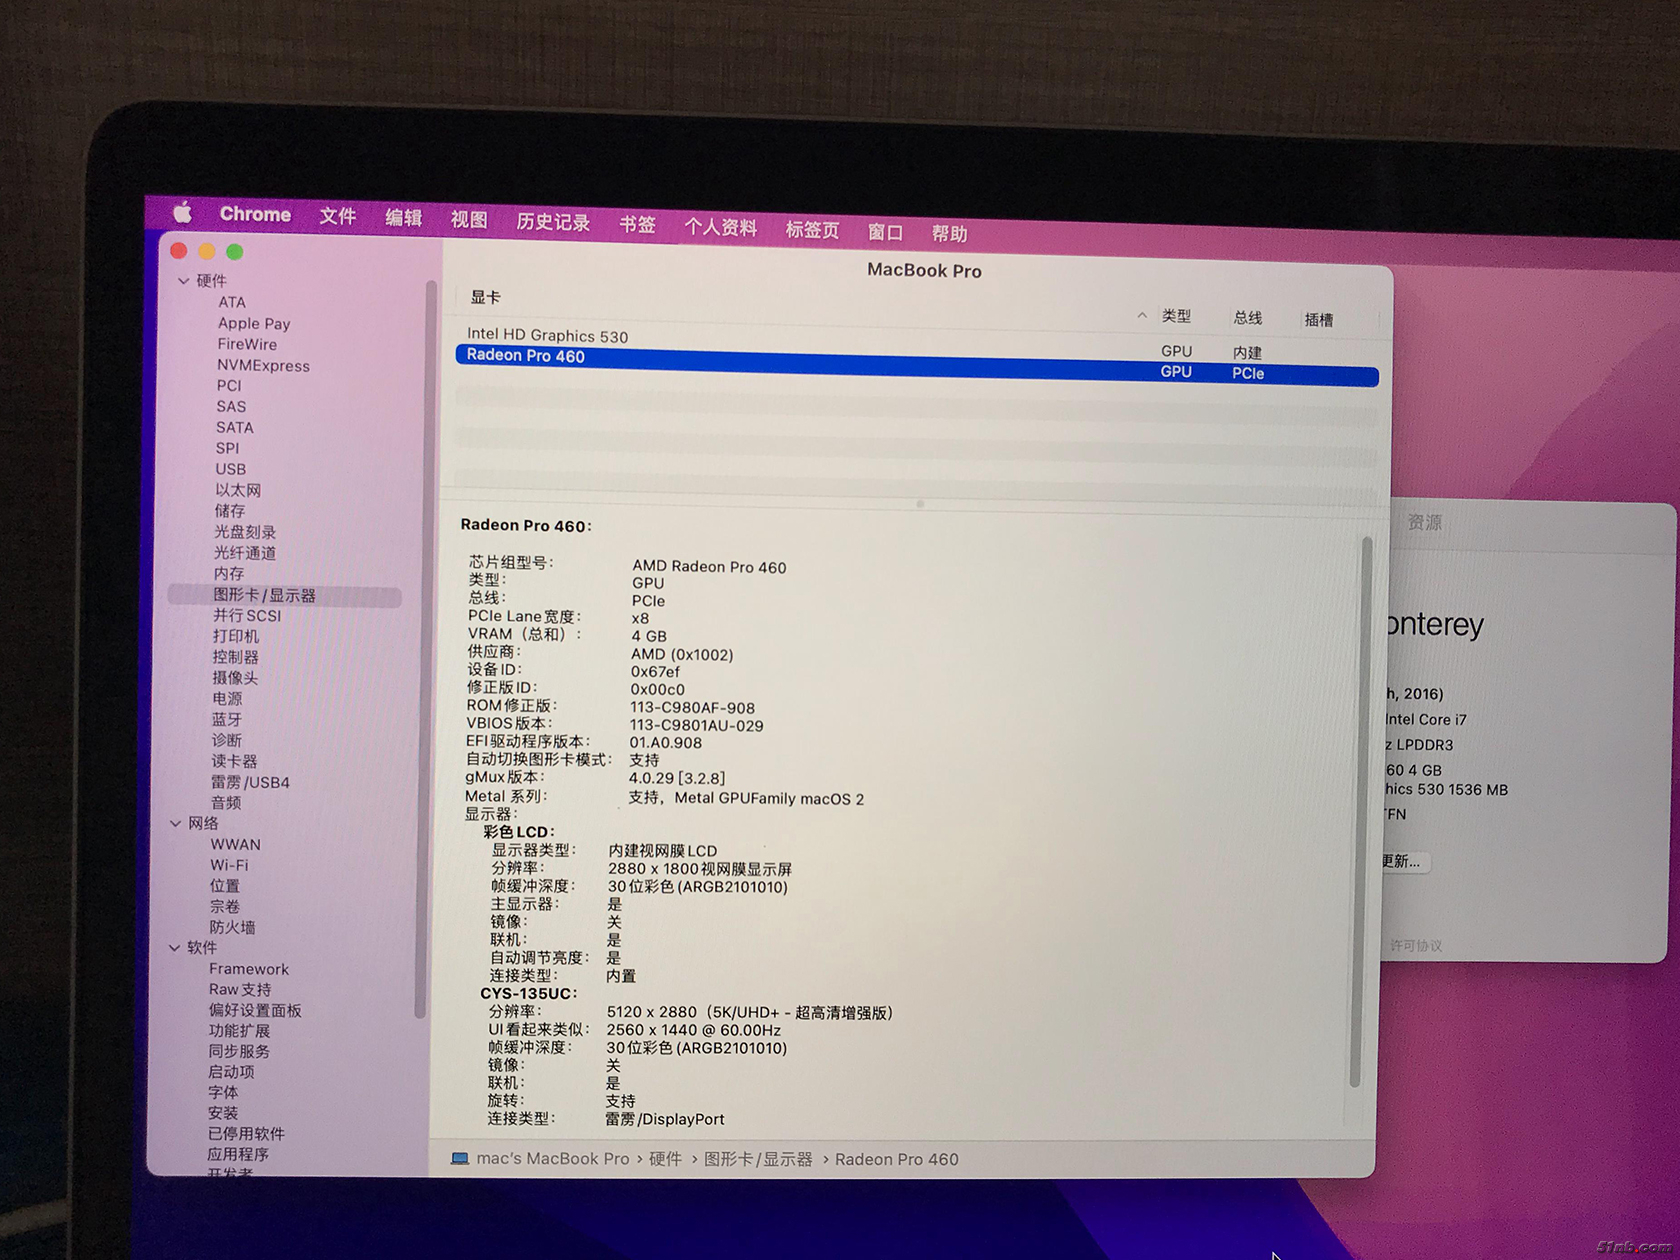Viewport: 1680px width, 1260px height.
Task: Select 打印机 in the sidebar
Action: 236,636
